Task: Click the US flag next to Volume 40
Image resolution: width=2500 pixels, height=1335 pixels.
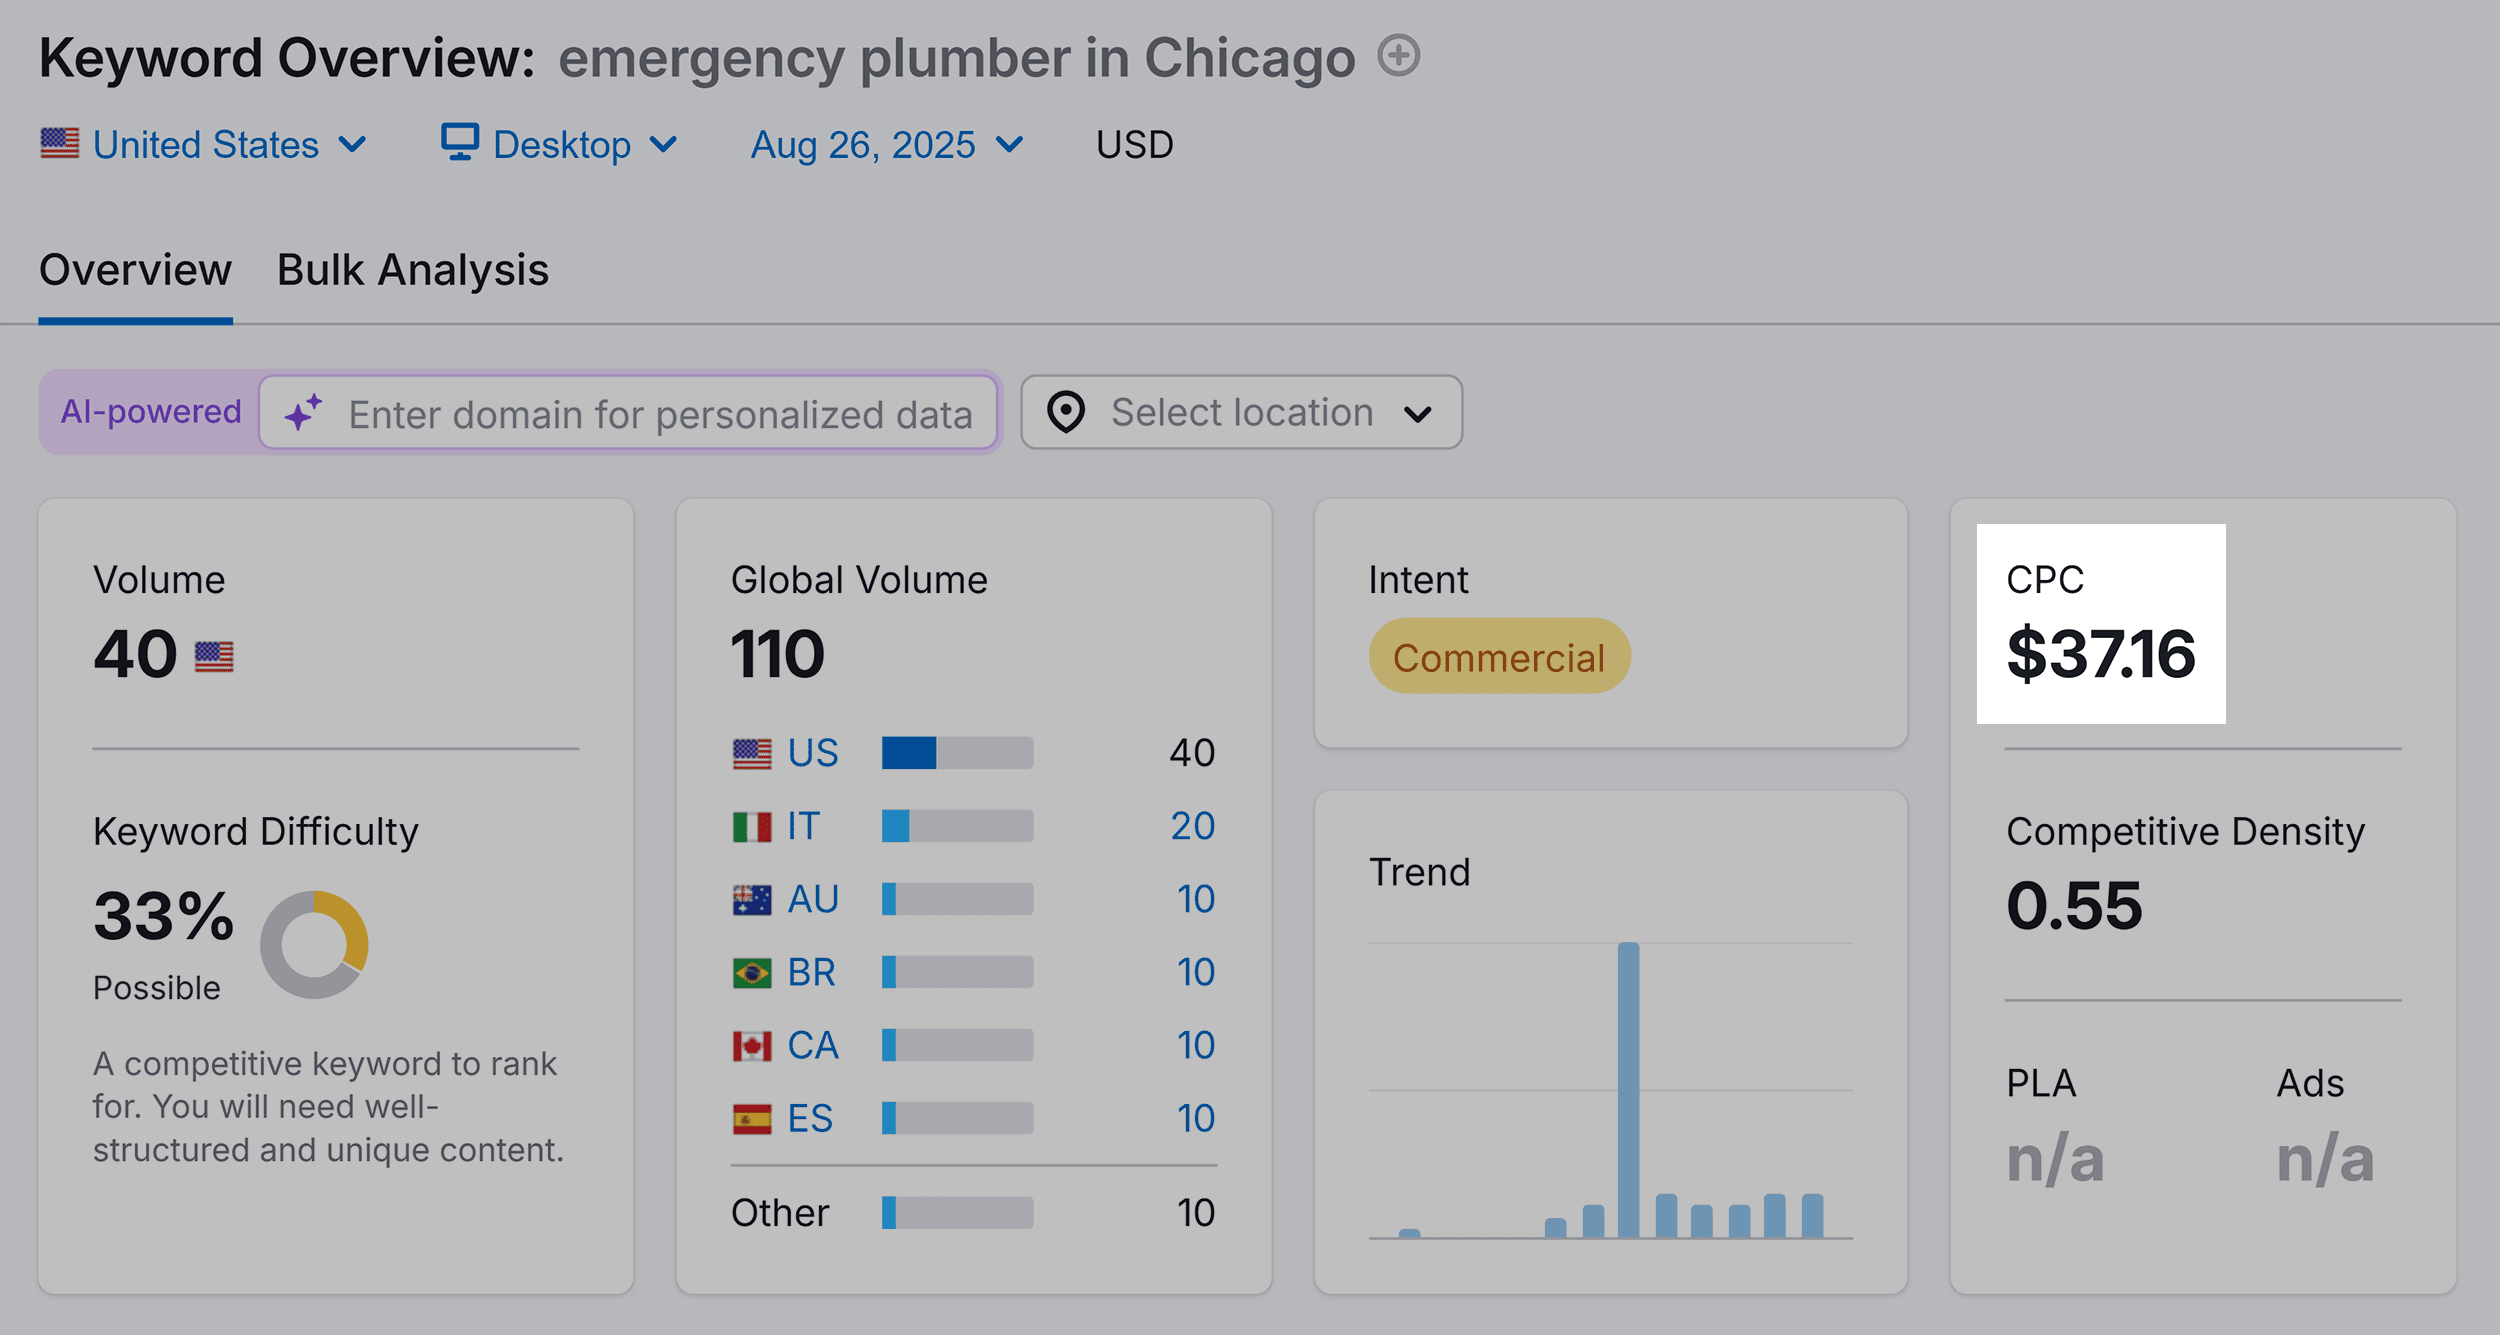Action: coord(214,657)
